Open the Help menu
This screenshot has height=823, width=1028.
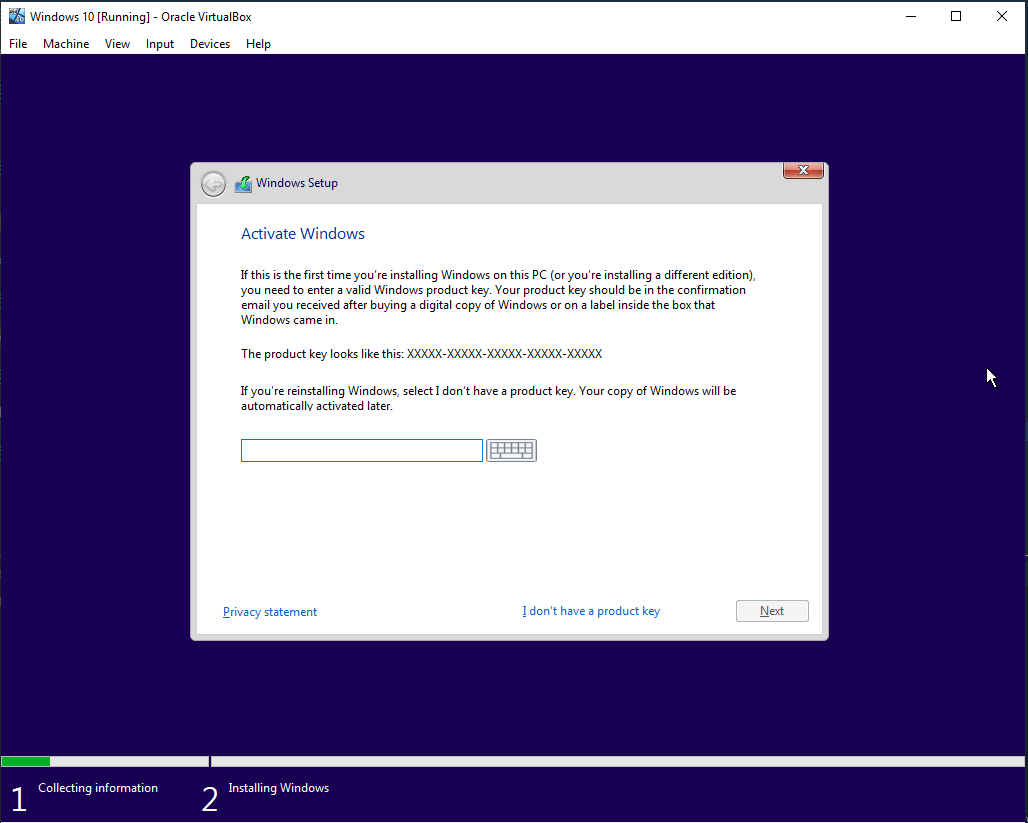[x=258, y=44]
